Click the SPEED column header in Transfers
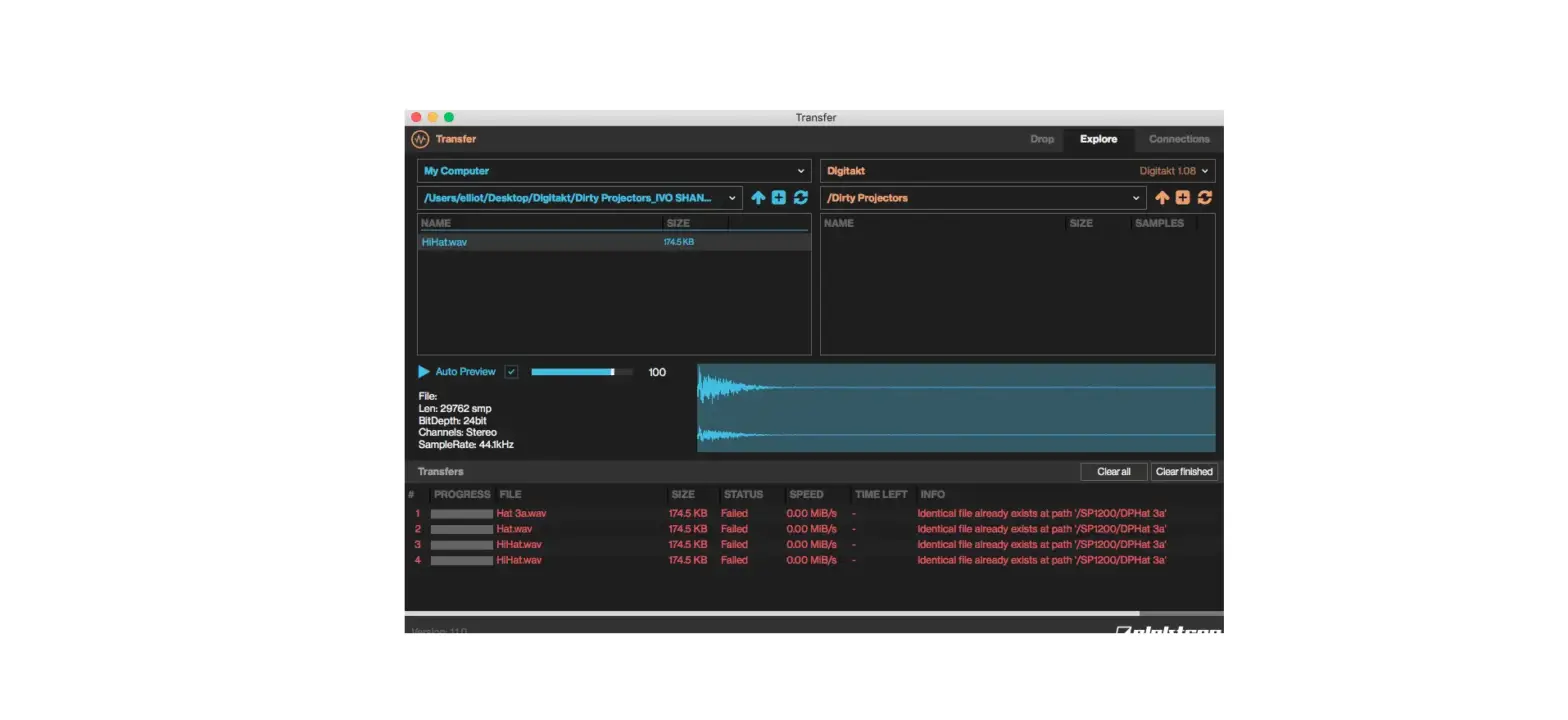This screenshot has height=720, width=1568. pyautogui.click(x=806, y=494)
